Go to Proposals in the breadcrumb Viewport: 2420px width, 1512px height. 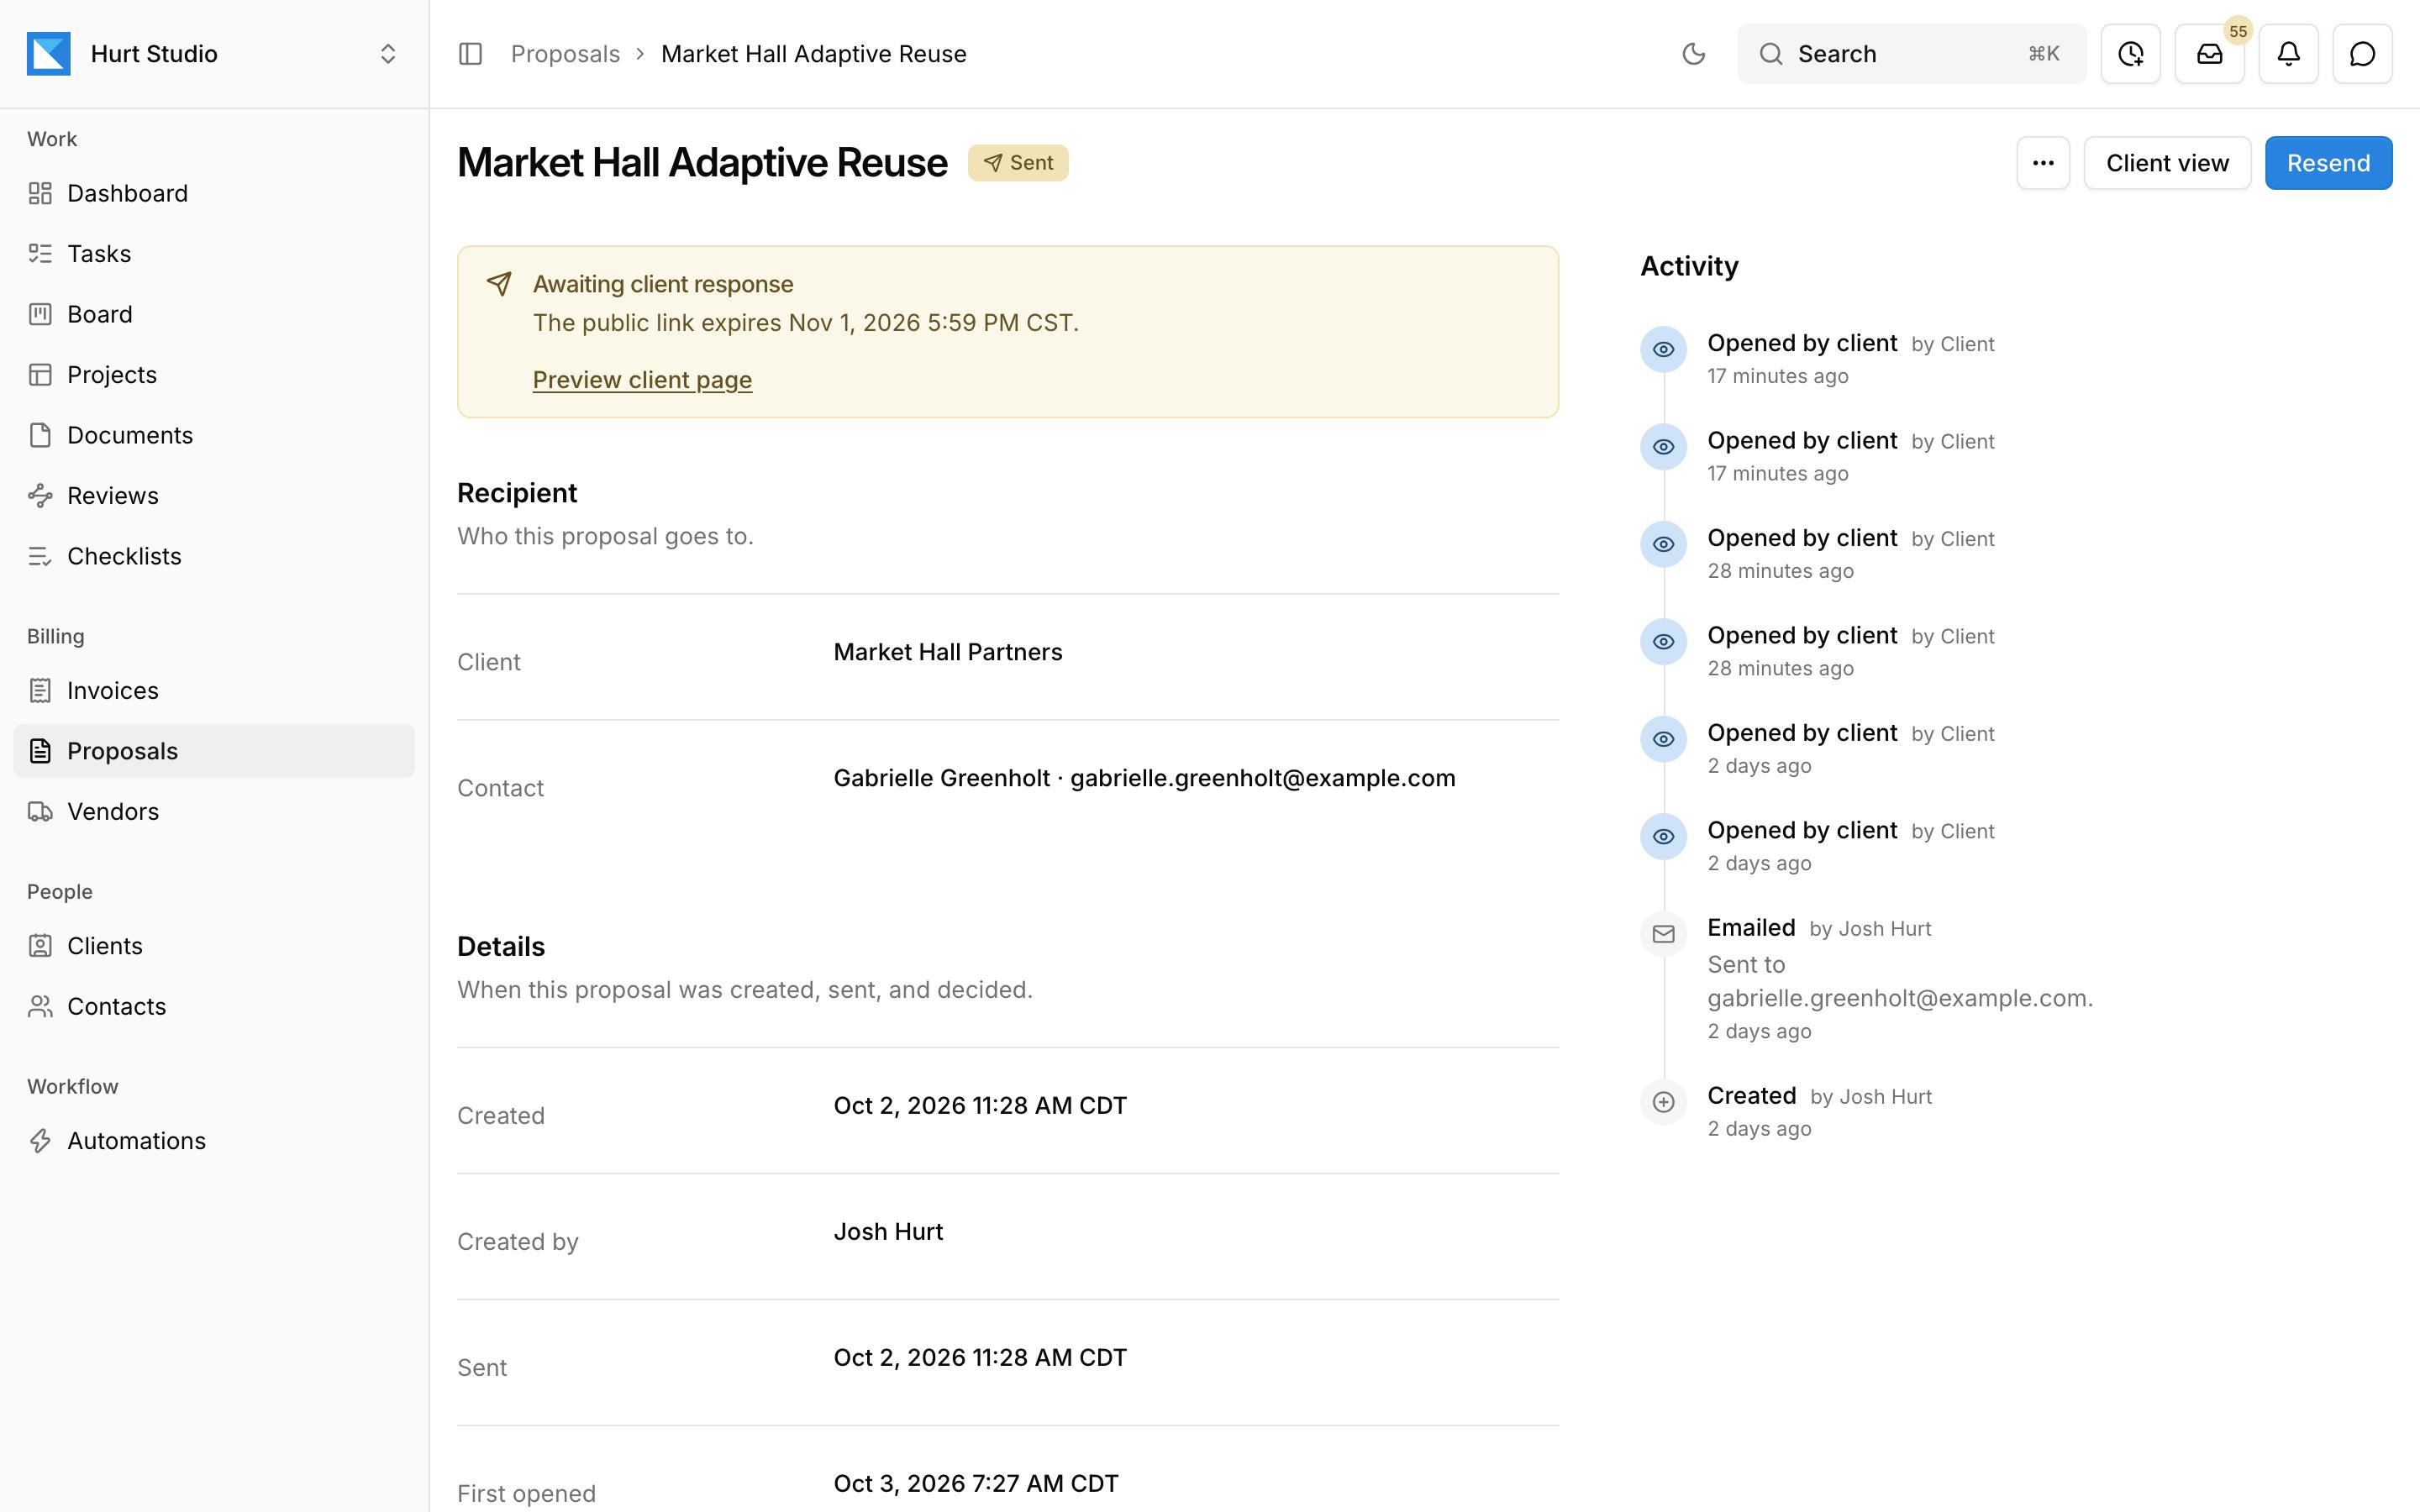click(x=565, y=54)
